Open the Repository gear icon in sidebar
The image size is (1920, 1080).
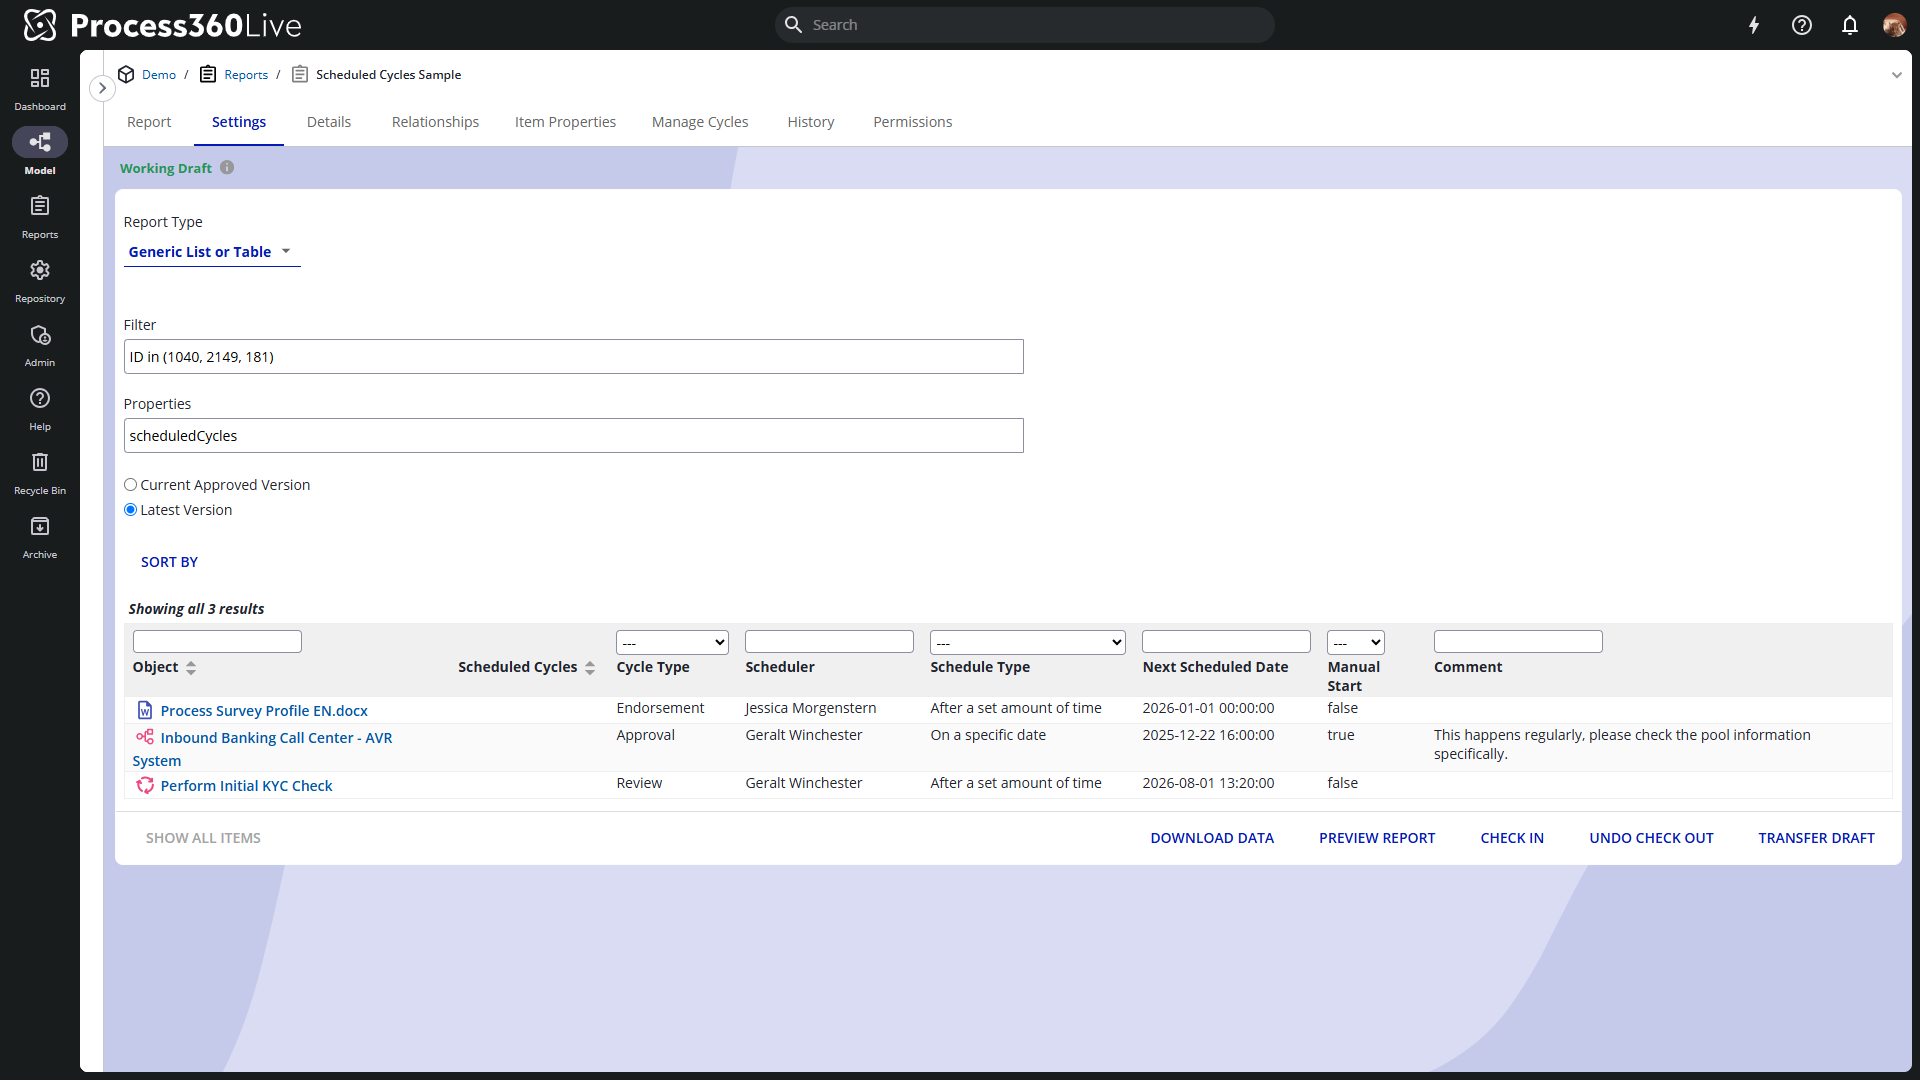pyautogui.click(x=40, y=271)
